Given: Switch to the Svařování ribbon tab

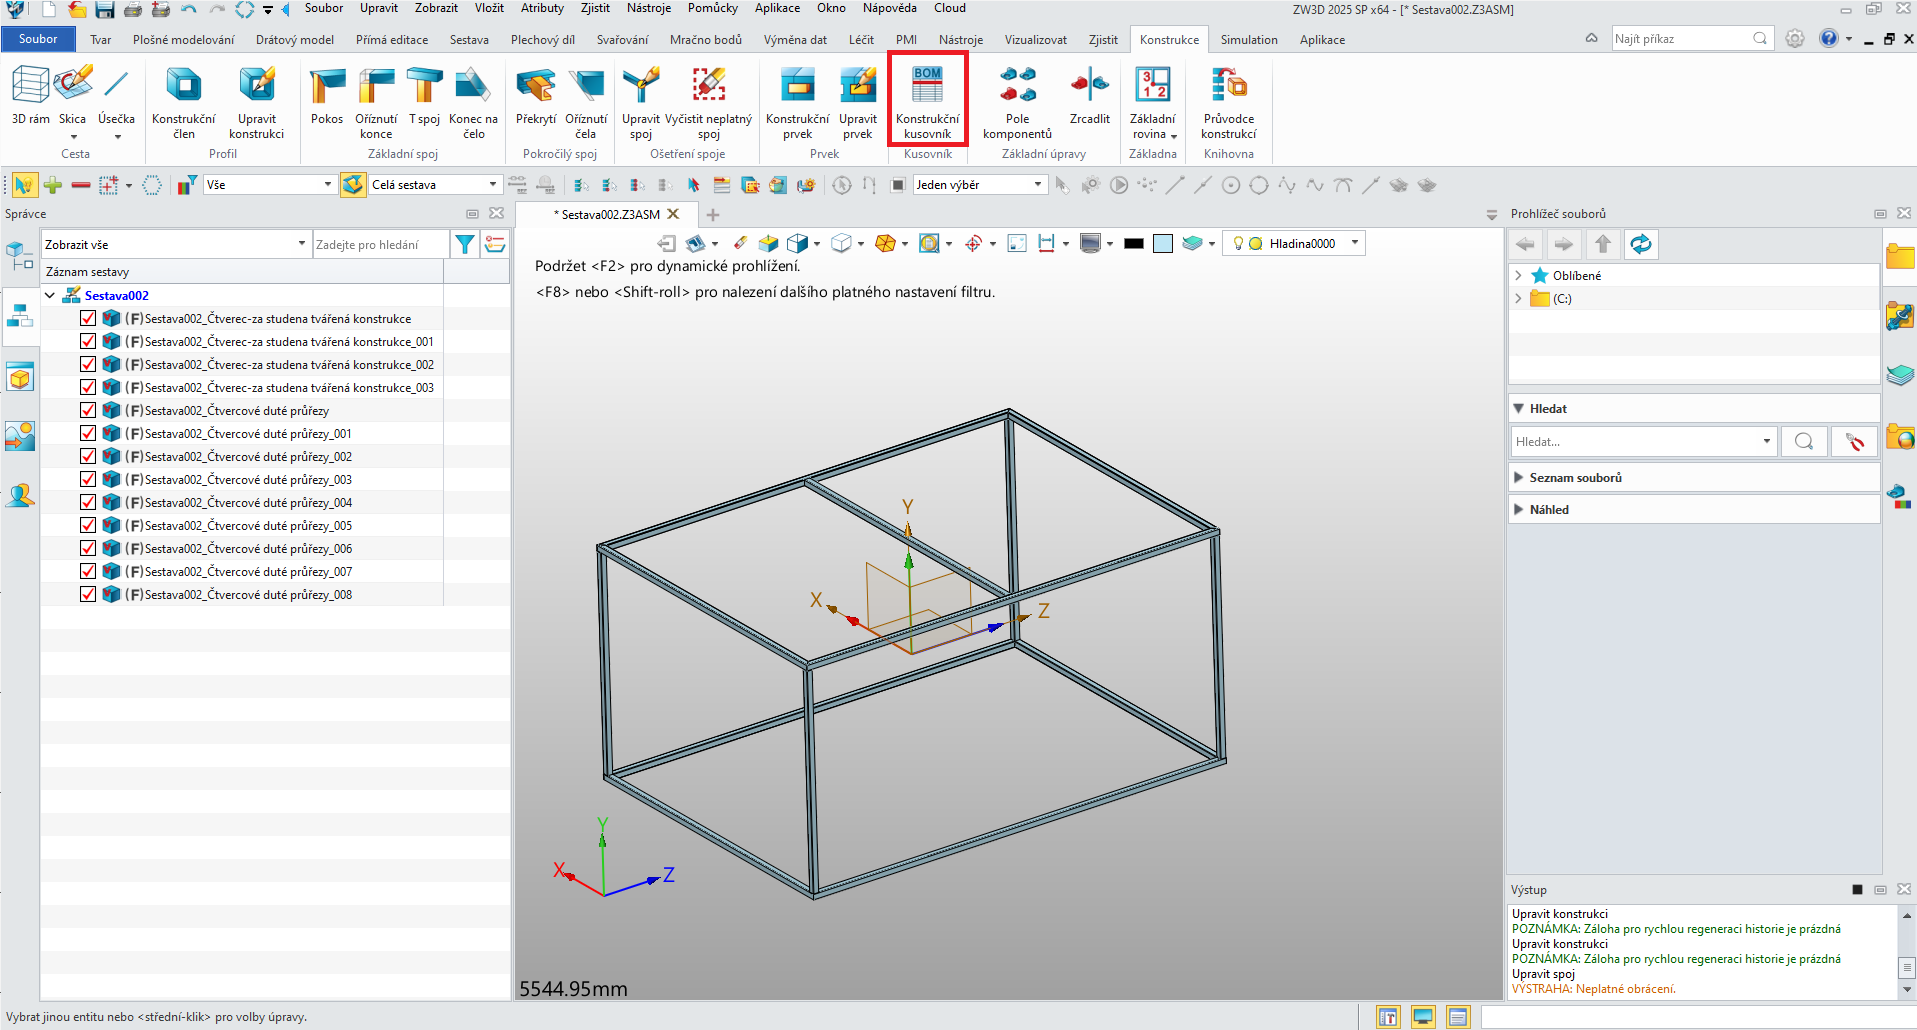Looking at the screenshot, I should (622, 40).
